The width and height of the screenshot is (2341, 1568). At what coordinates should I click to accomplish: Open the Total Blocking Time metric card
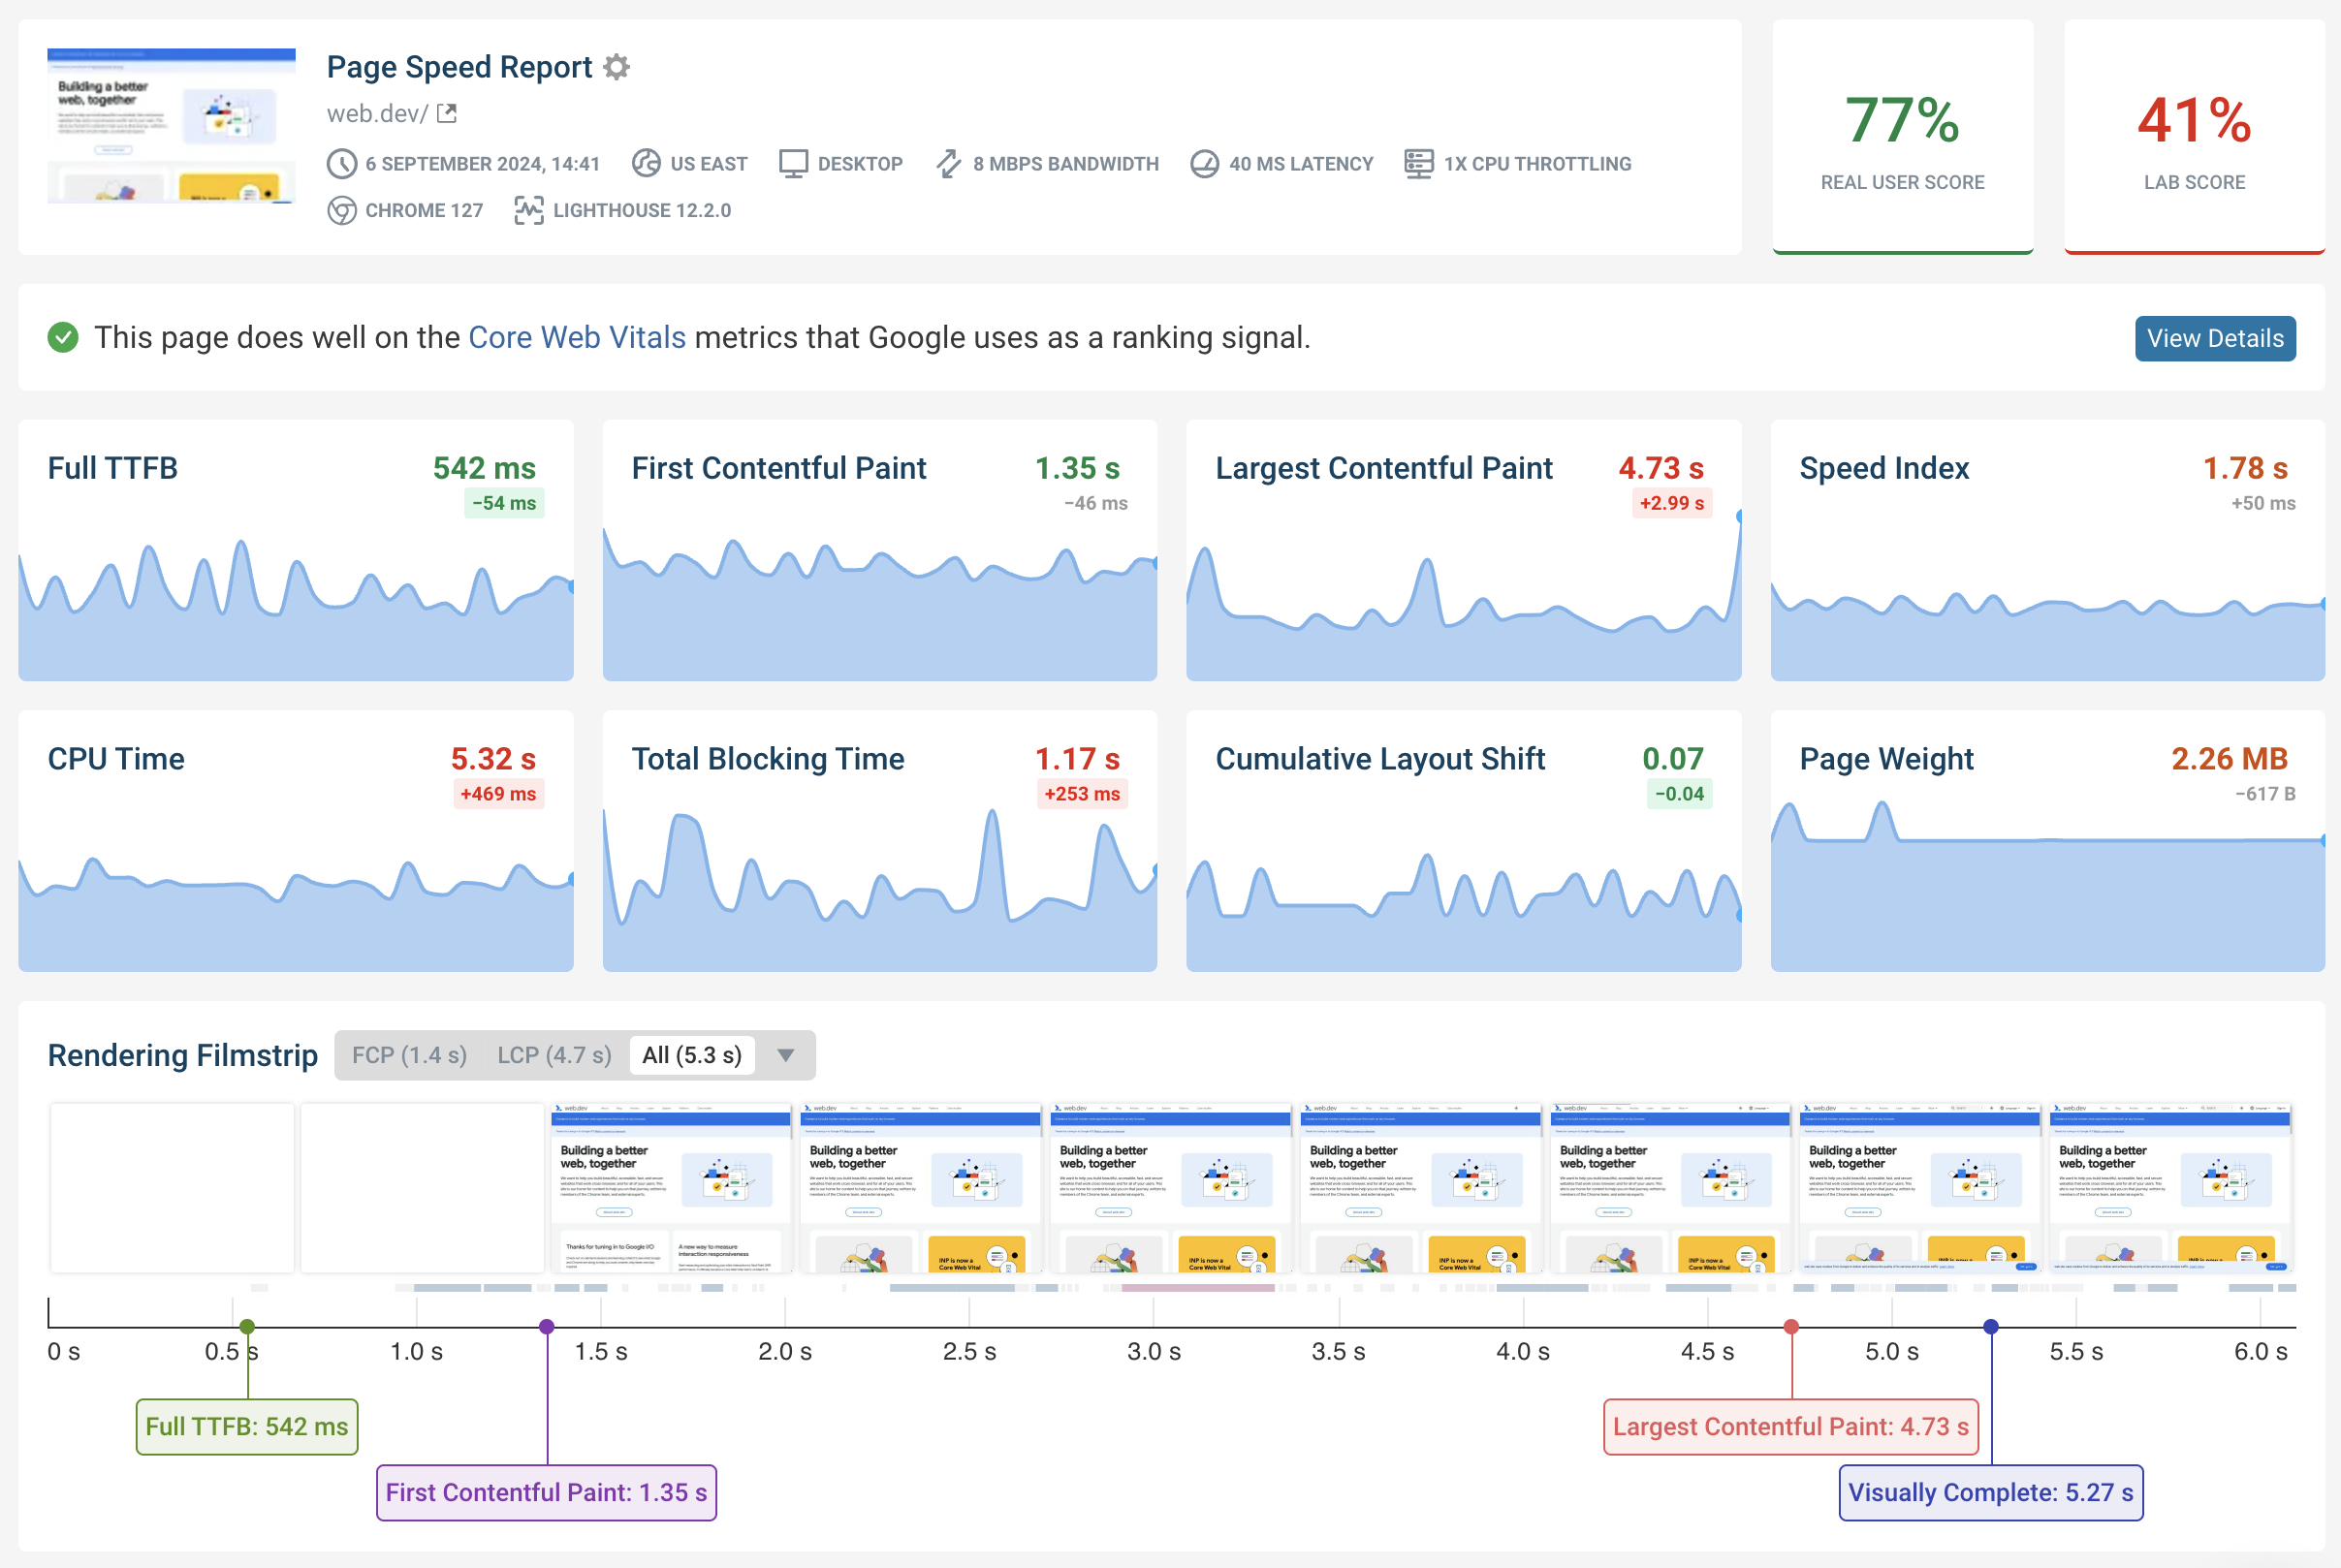click(x=880, y=841)
